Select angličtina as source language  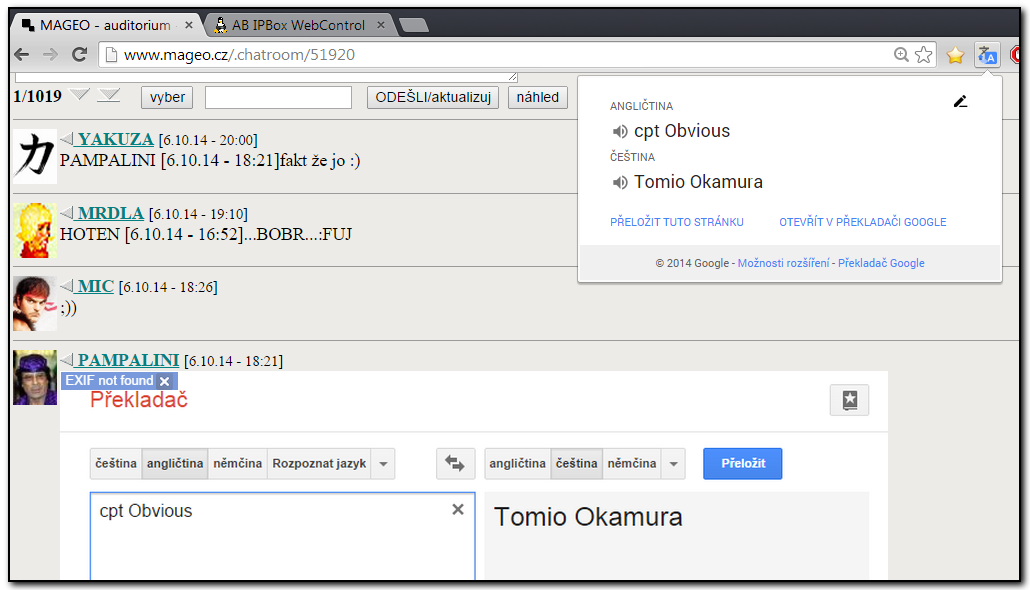point(175,464)
